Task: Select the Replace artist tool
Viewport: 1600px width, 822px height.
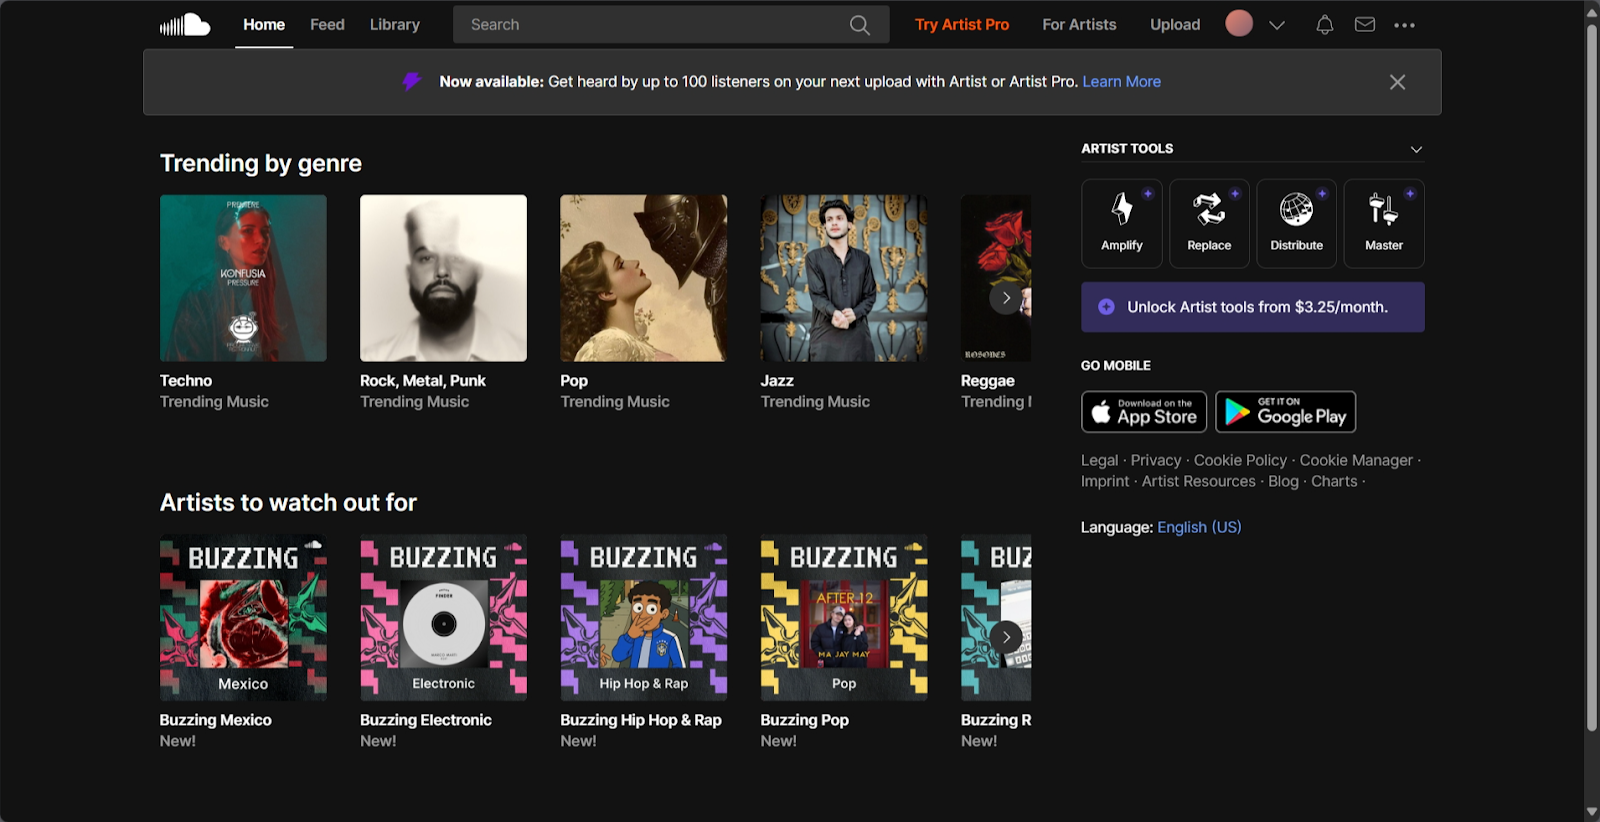Action: tap(1209, 223)
